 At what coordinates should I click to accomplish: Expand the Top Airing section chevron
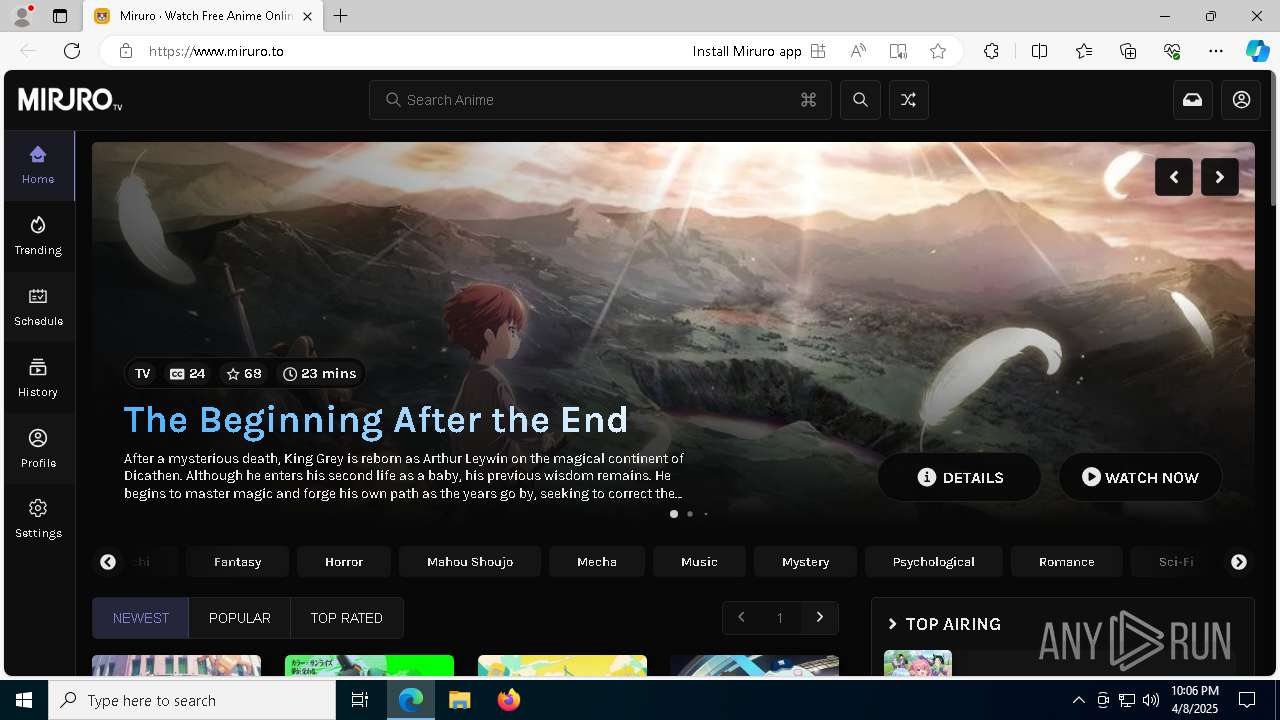coord(893,624)
